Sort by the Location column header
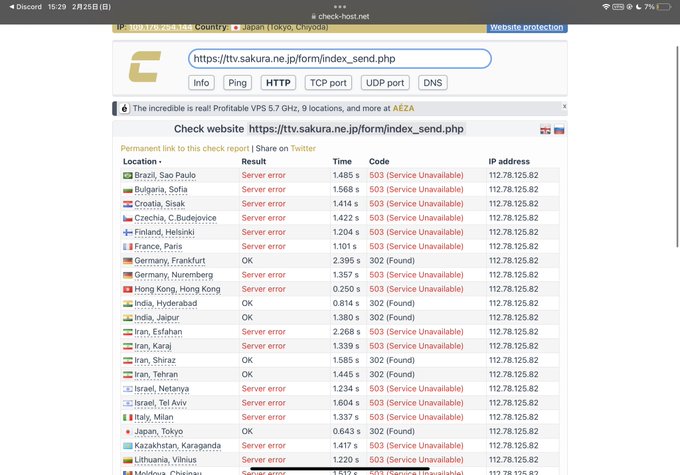 pyautogui.click(x=142, y=161)
